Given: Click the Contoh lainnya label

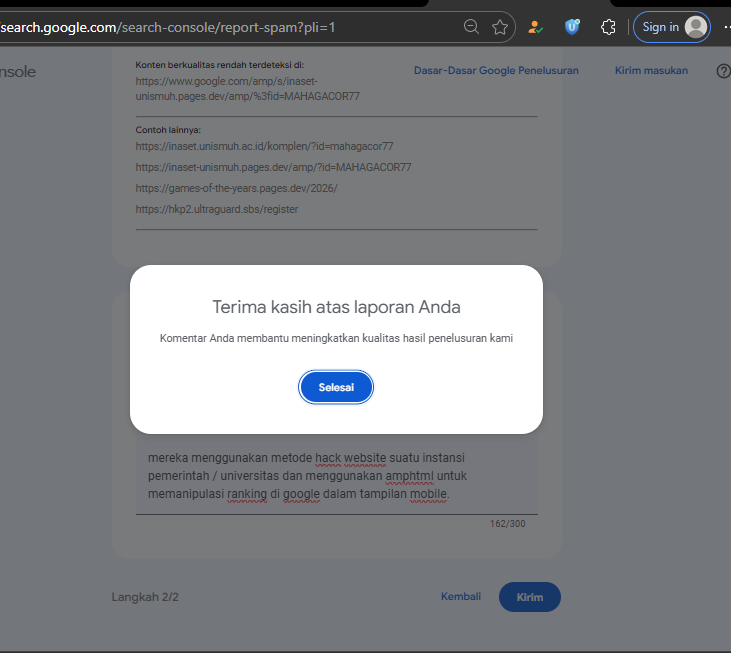Looking at the screenshot, I should [x=168, y=130].
